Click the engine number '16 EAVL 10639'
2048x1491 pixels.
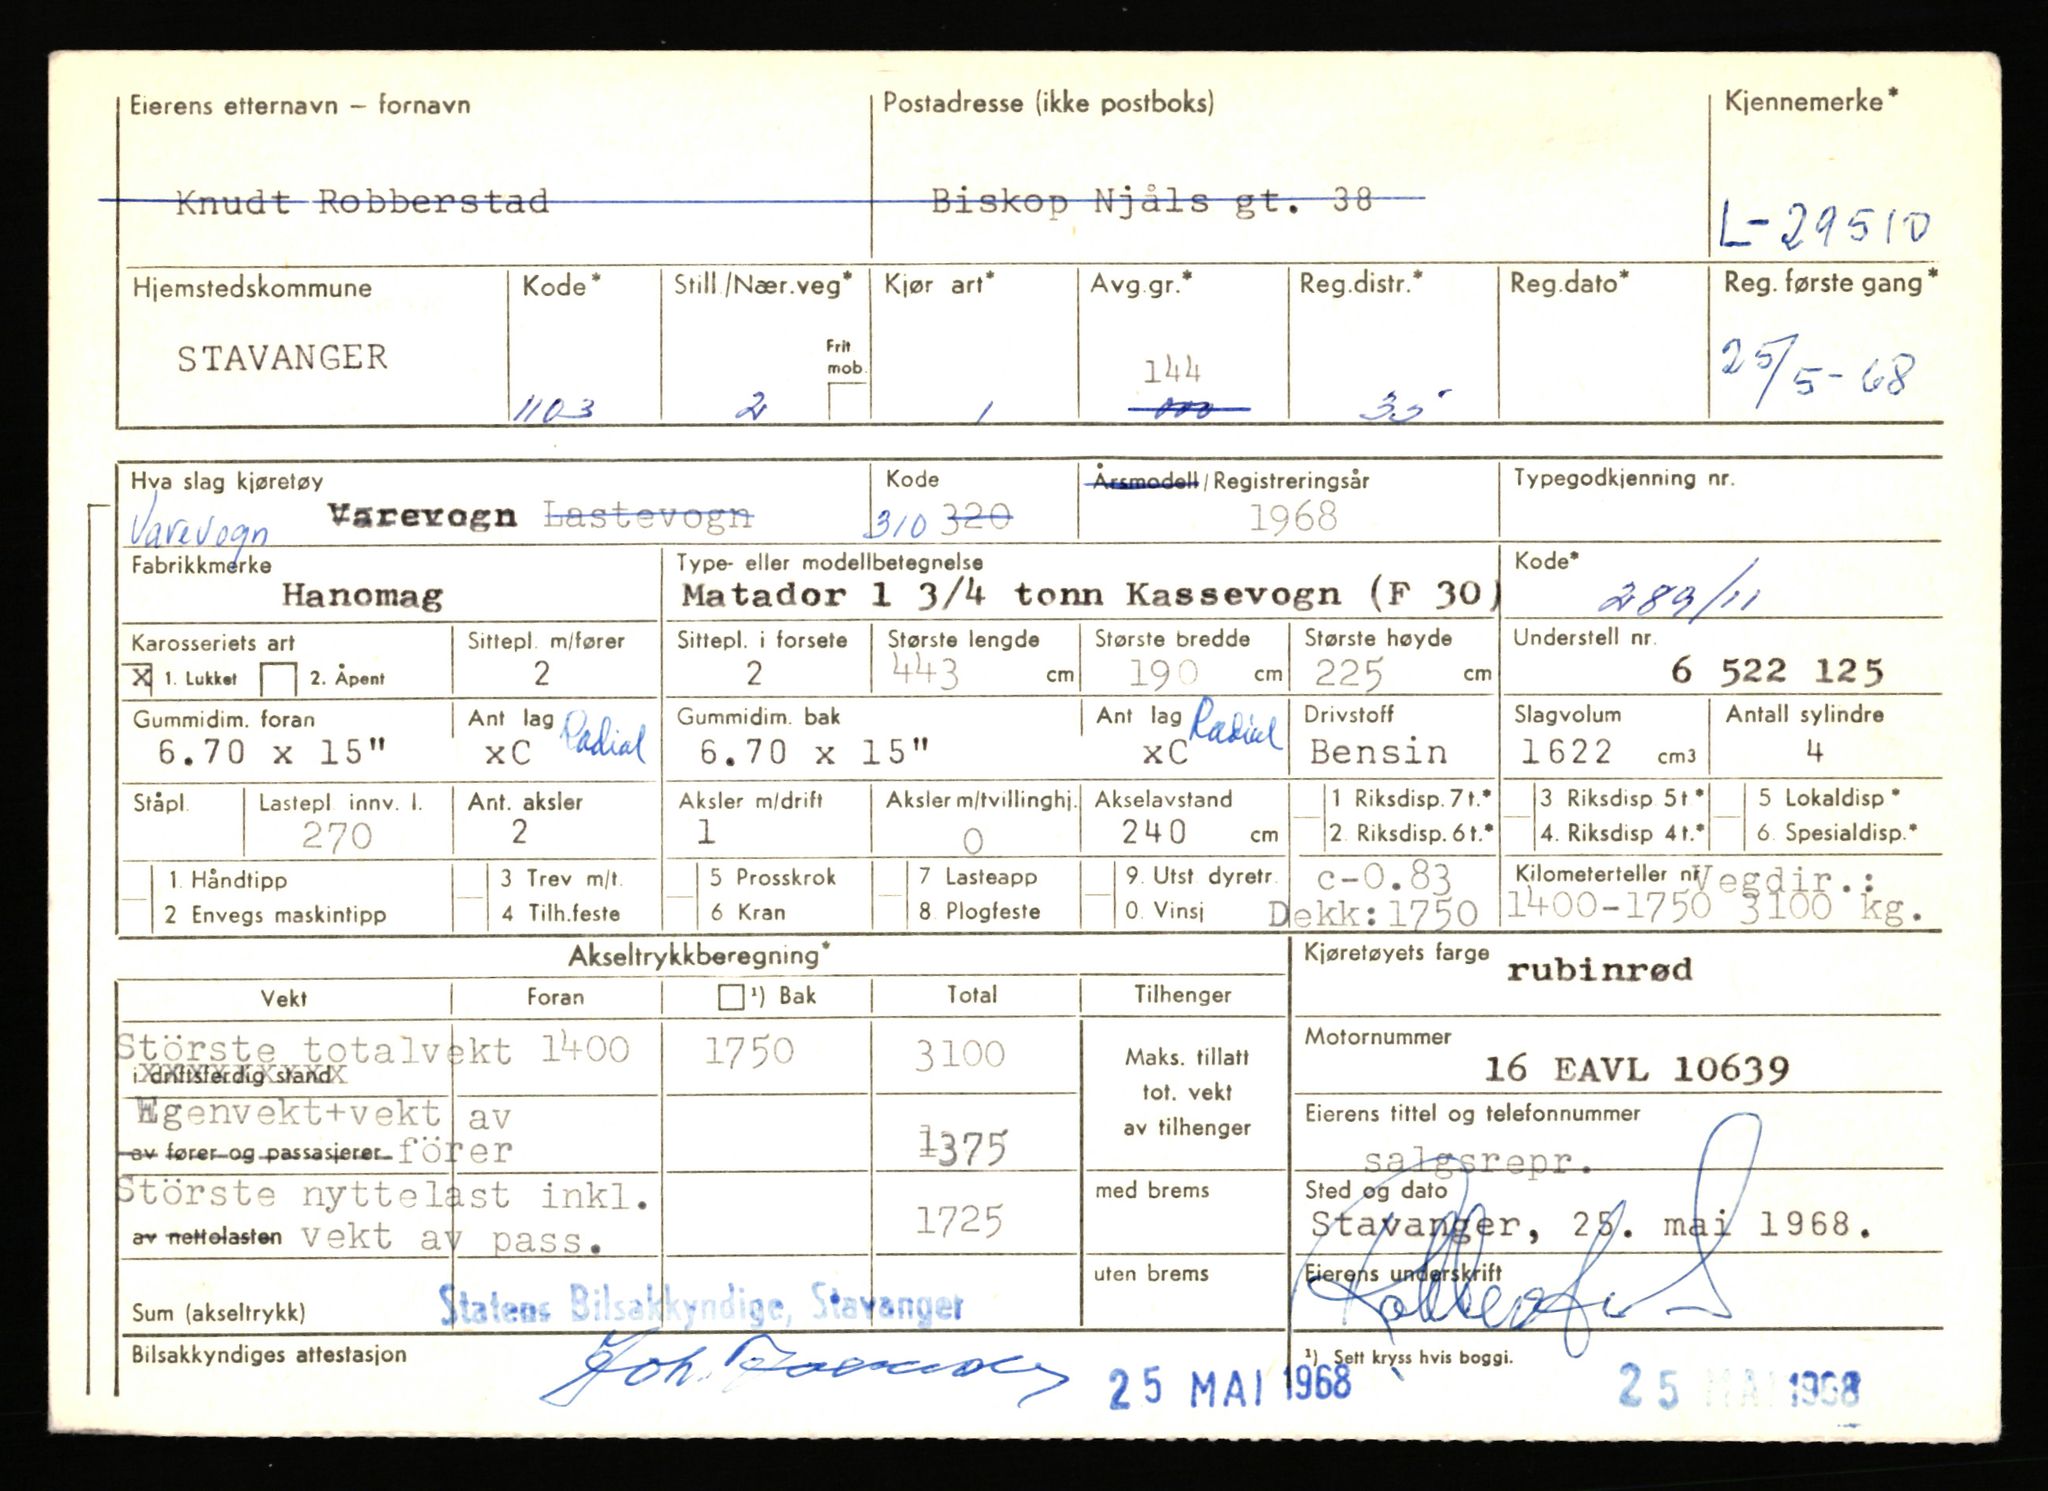coord(1636,1069)
